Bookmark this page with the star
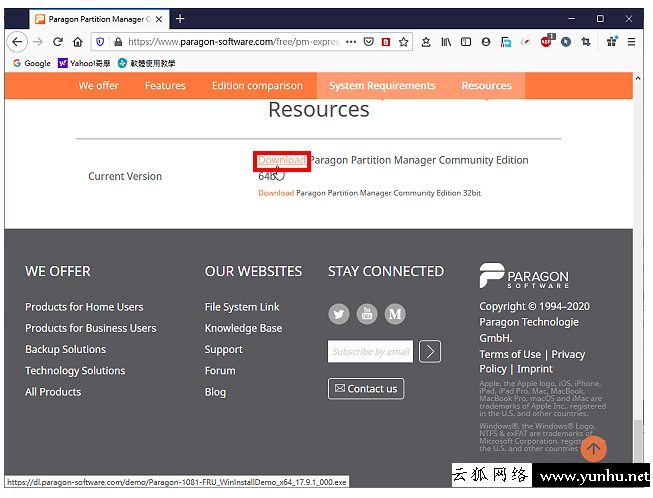The image size is (653, 498). (403, 42)
